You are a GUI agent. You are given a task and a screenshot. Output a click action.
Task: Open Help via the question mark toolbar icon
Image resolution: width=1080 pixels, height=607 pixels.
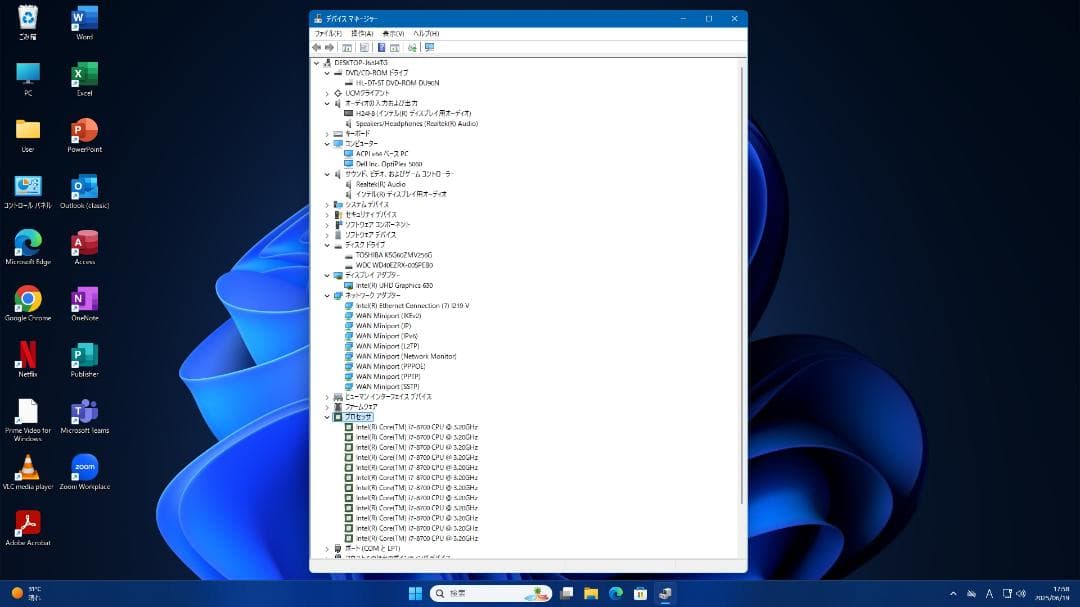[x=382, y=47]
